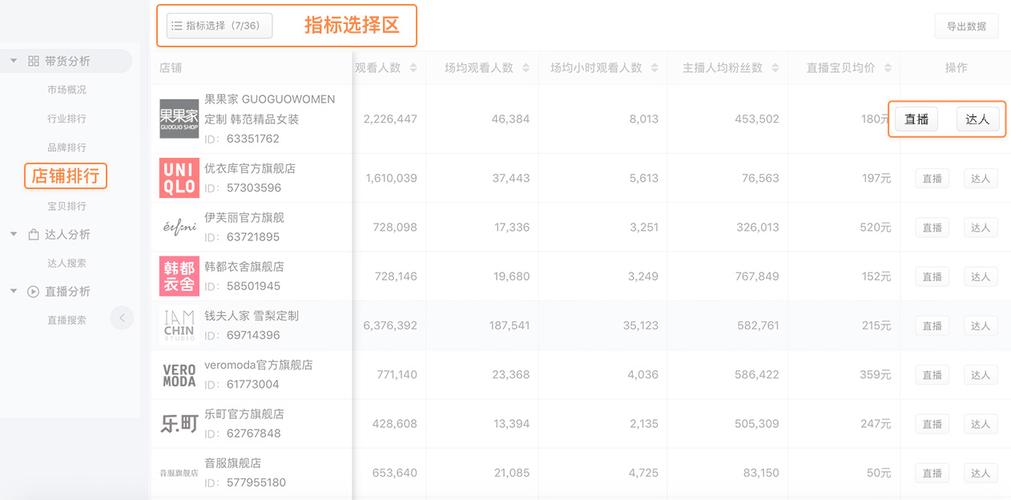The image size is (1011, 500).
Task: Click 达人 button for 韩都衣舍 row
Action: point(981,277)
